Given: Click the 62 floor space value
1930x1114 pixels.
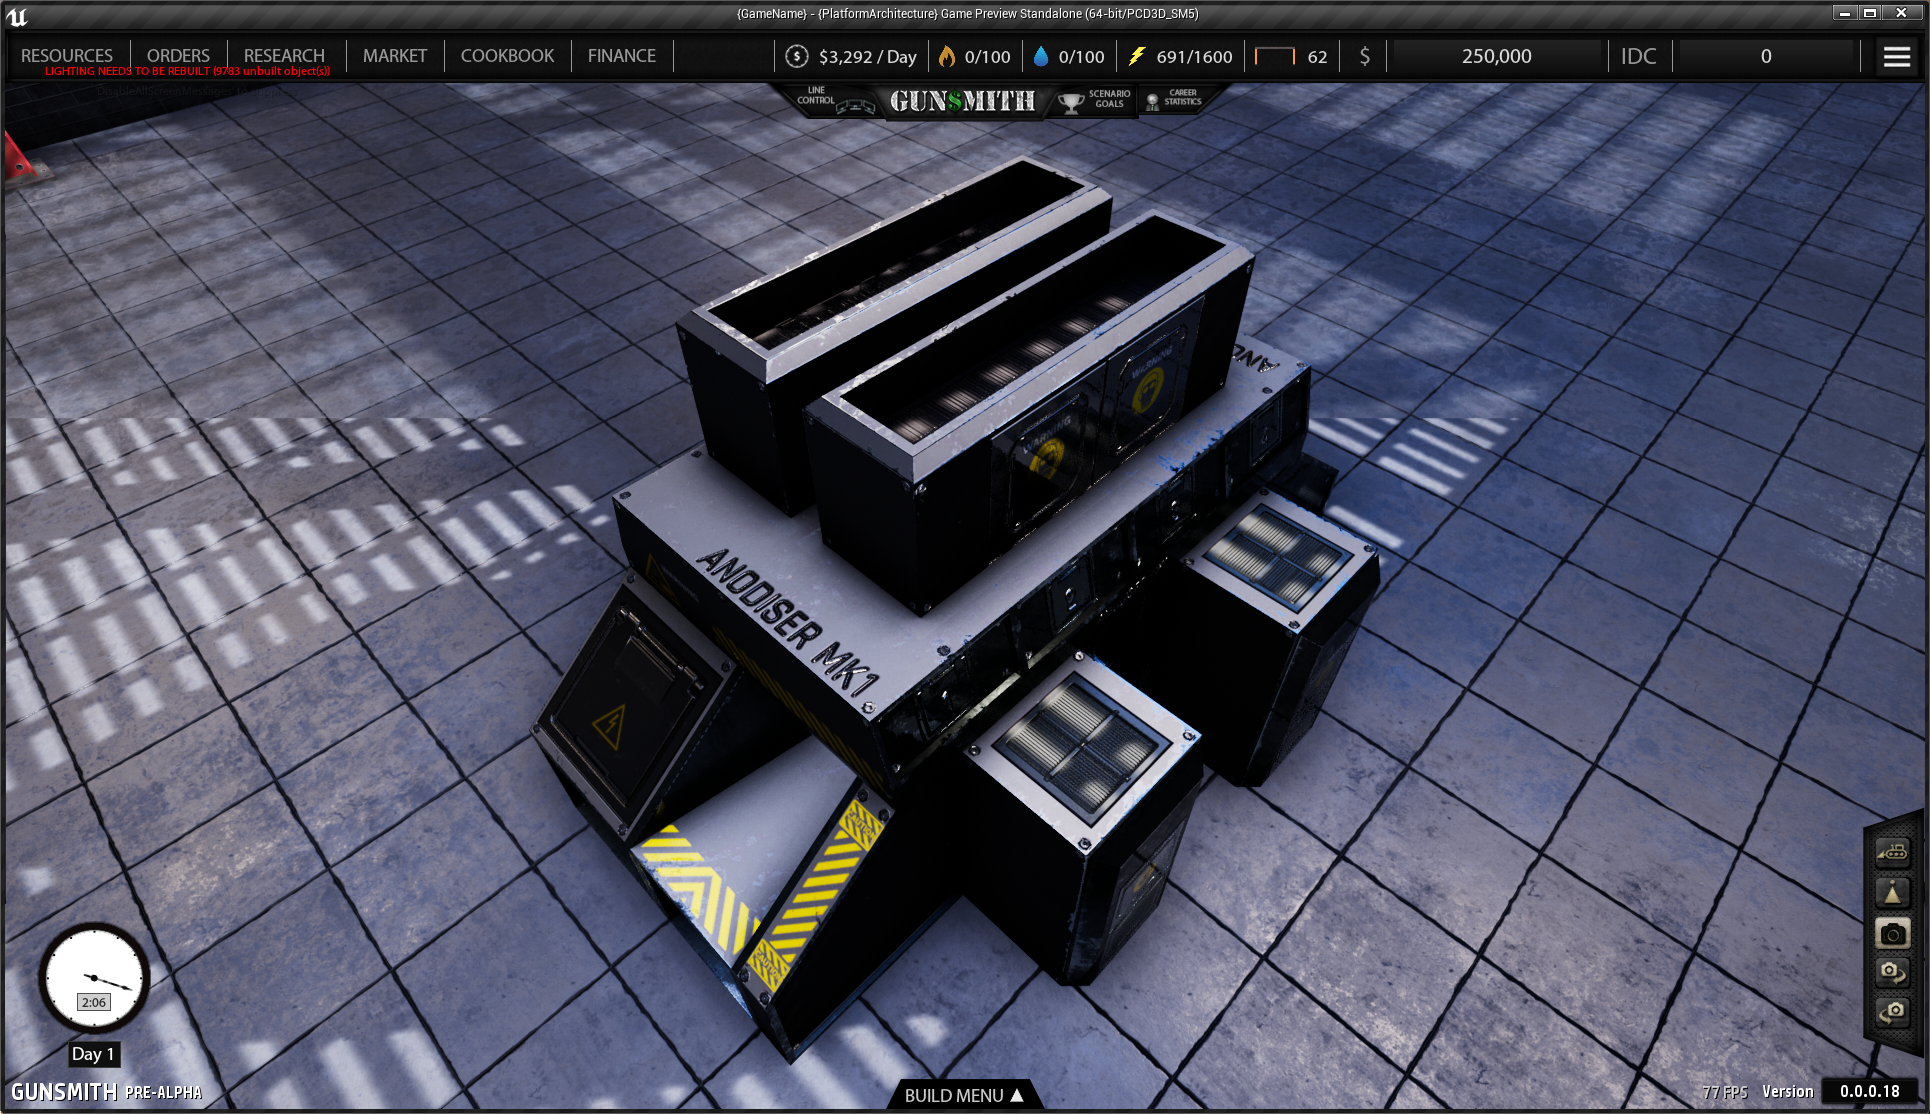Looking at the screenshot, I should (x=1317, y=57).
